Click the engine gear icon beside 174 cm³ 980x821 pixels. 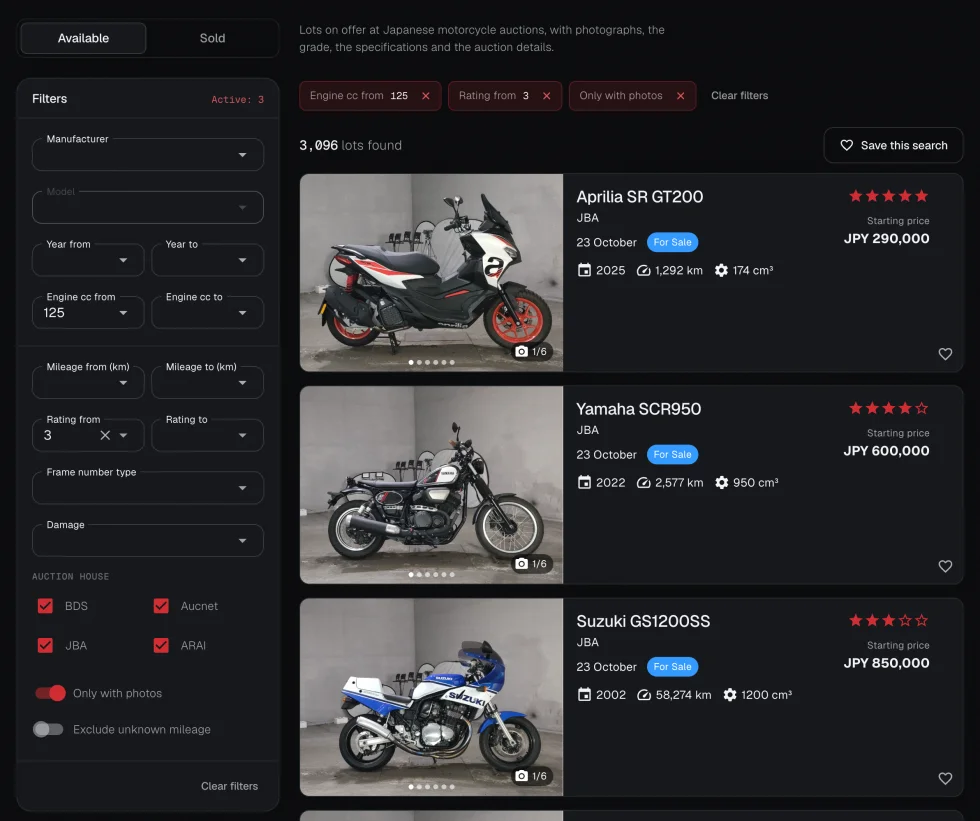(721, 270)
